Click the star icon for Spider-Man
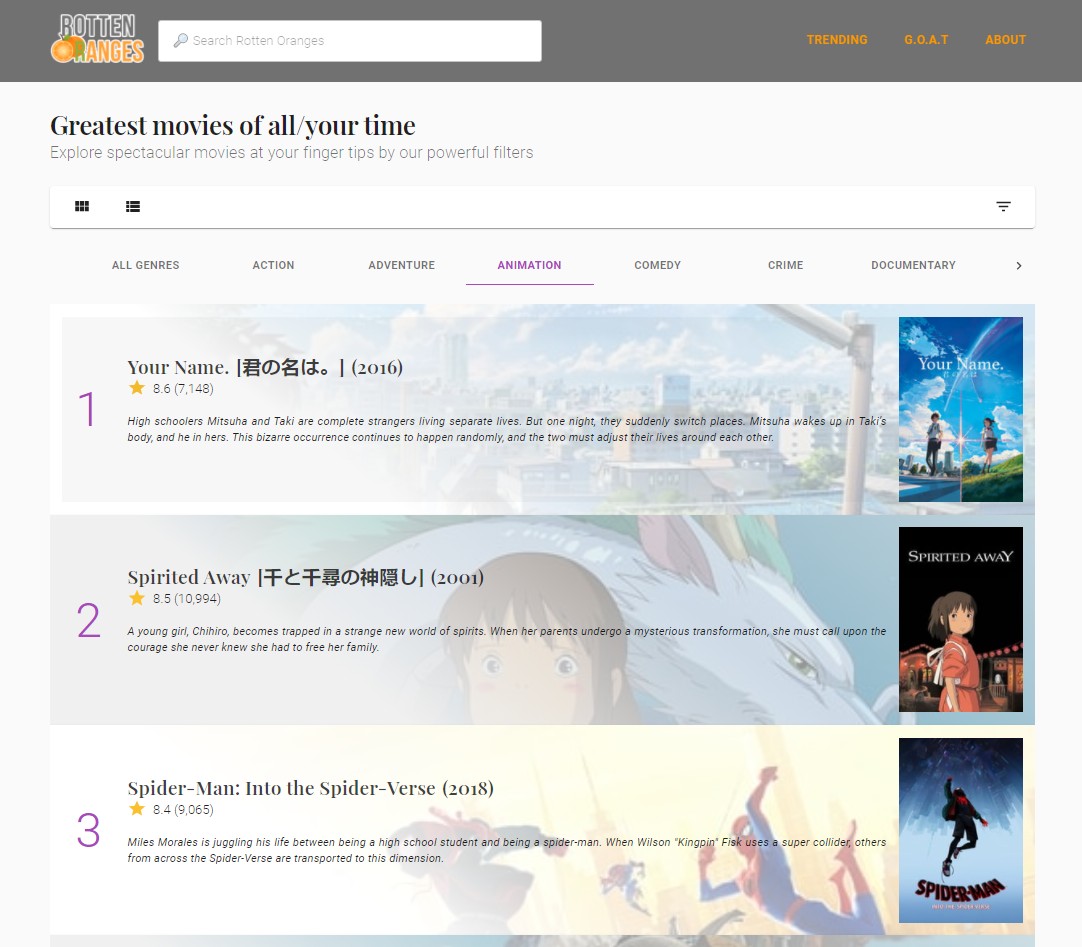Viewport: 1082px width, 947px height. pyautogui.click(x=137, y=809)
